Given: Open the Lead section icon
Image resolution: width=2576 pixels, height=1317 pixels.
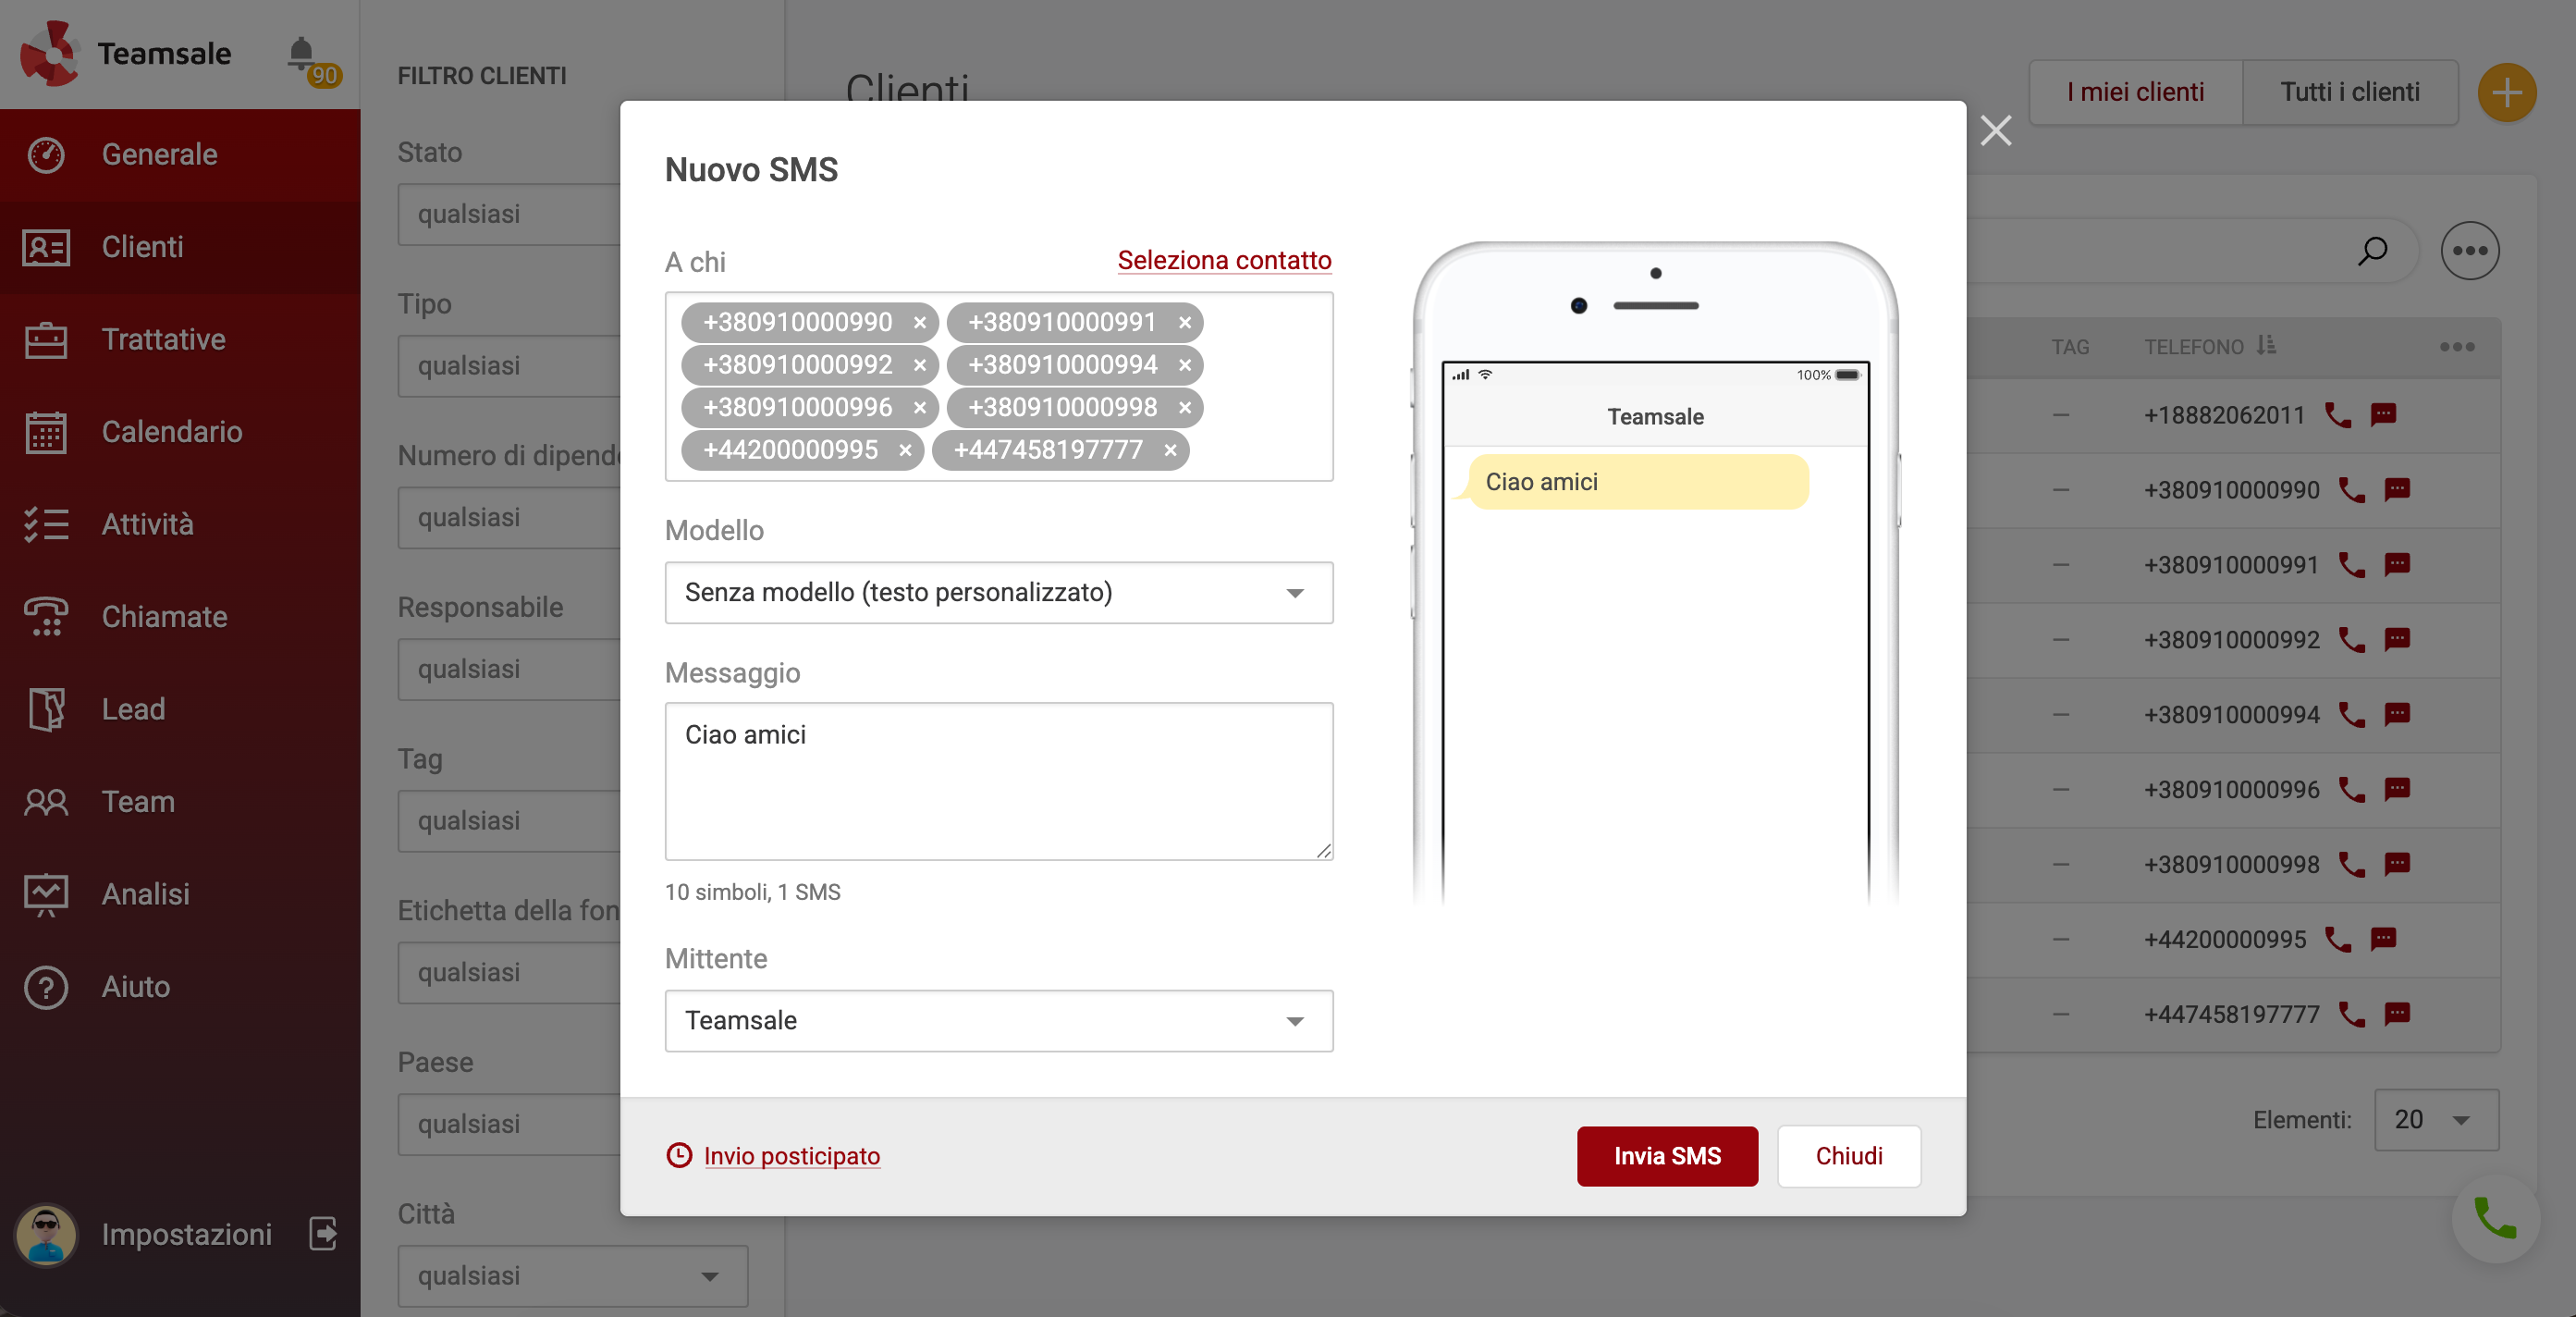Looking at the screenshot, I should (46, 709).
